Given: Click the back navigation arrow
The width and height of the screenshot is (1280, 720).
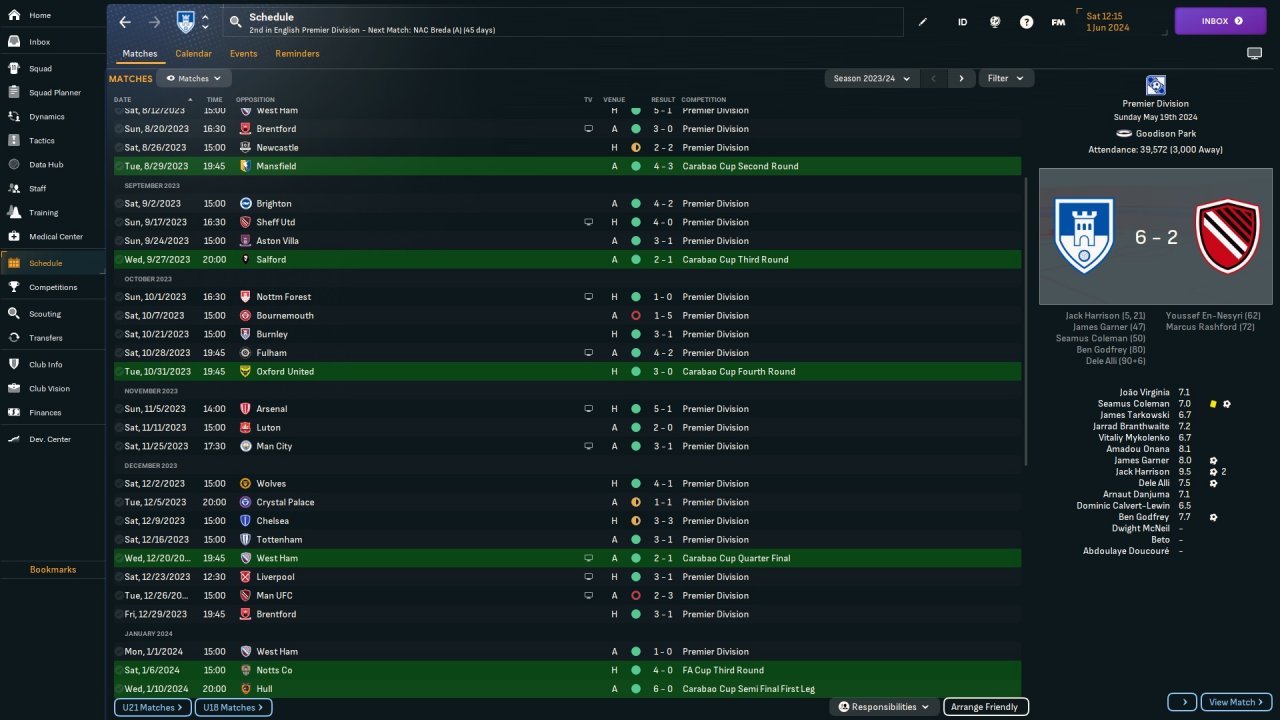Looking at the screenshot, I should pos(125,21).
